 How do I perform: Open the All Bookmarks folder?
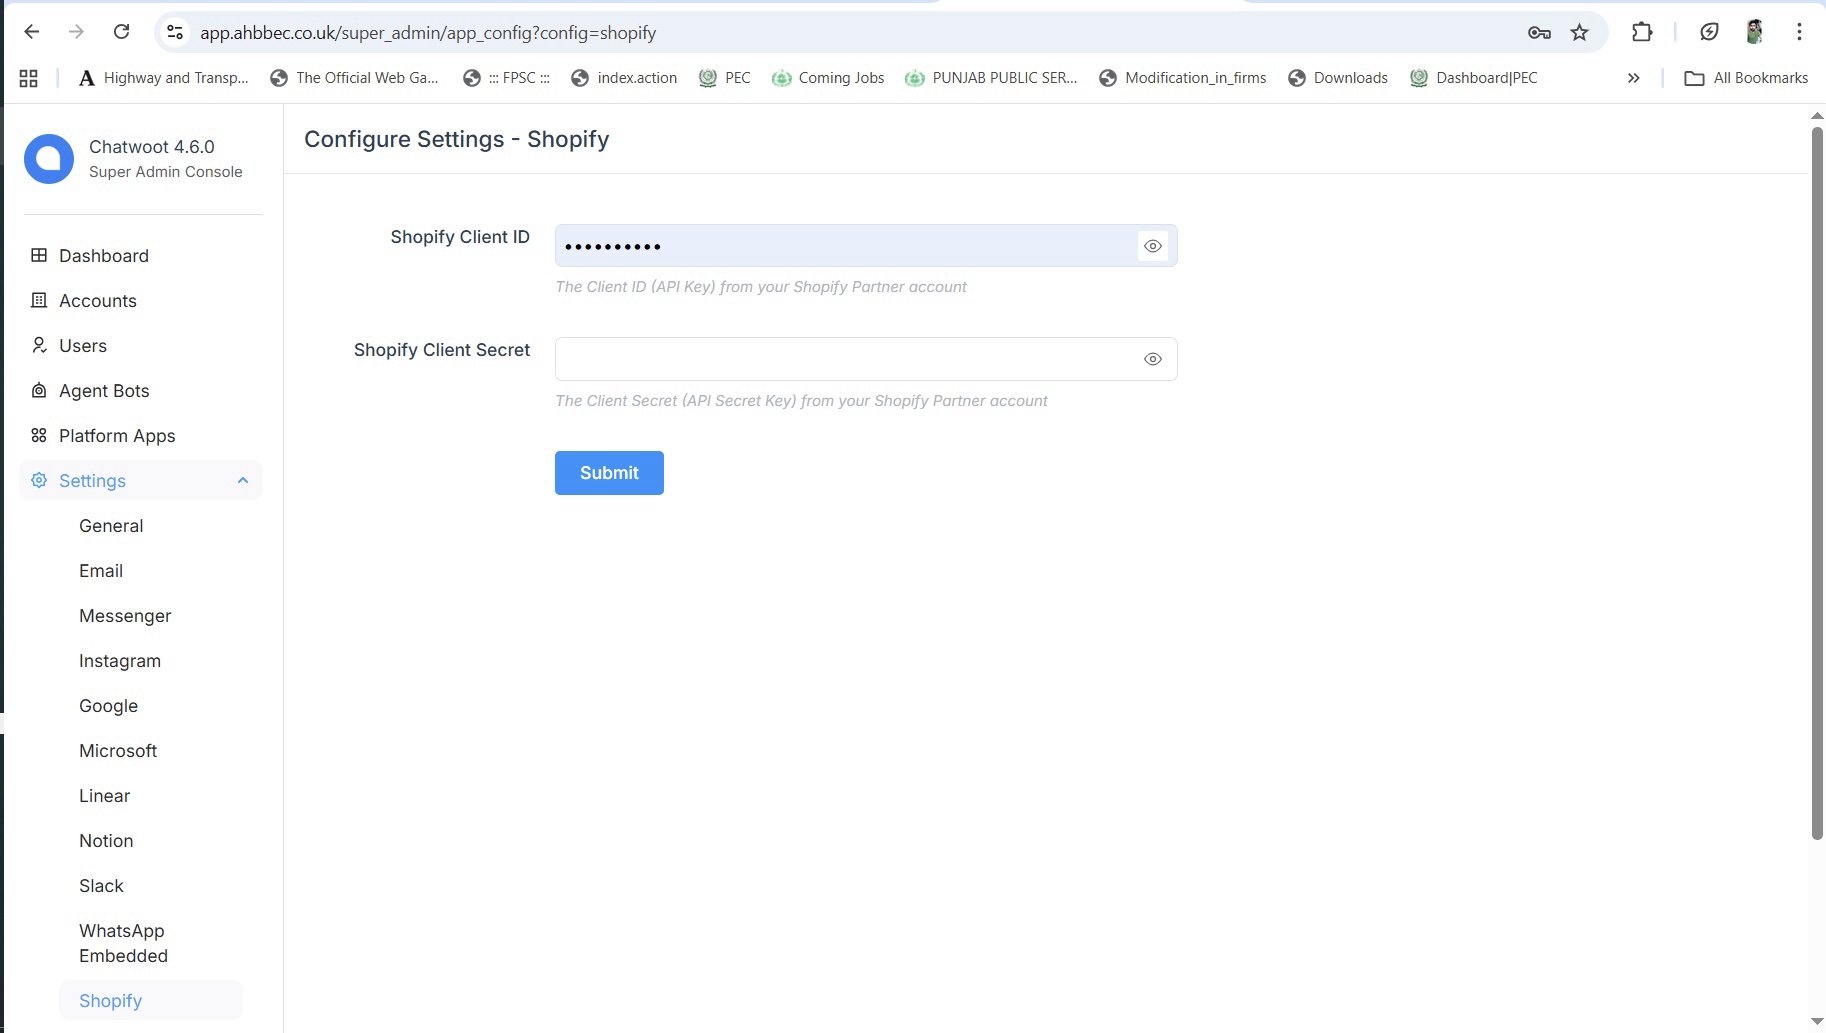1746,78
